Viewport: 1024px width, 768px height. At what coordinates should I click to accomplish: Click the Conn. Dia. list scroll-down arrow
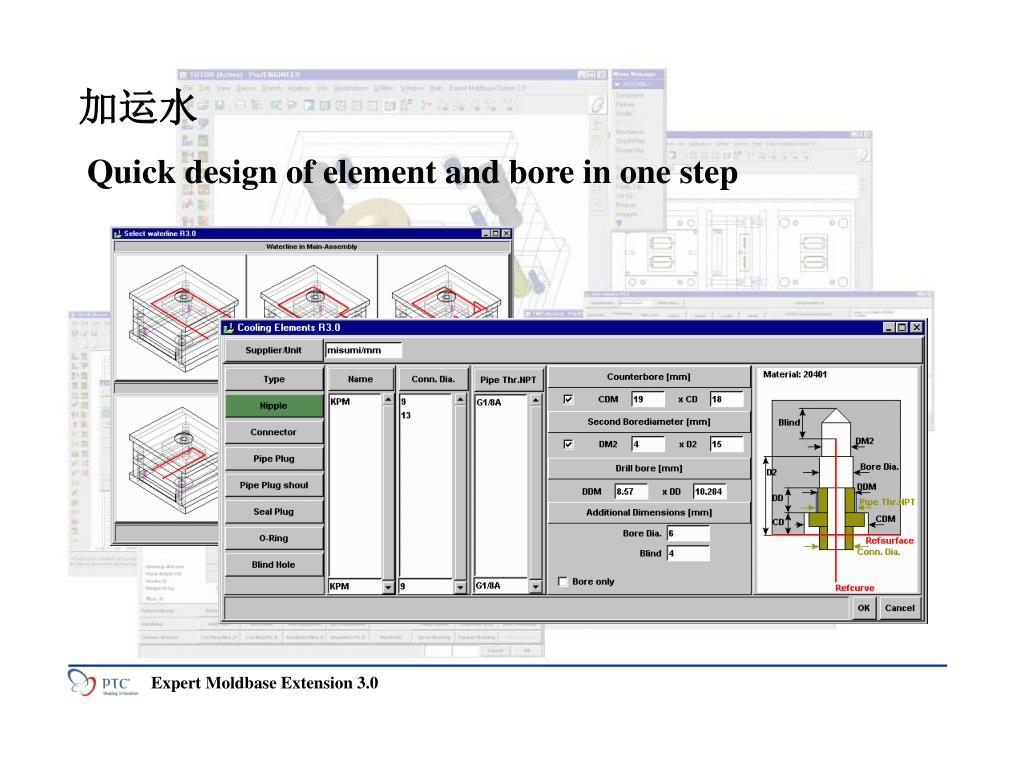pyautogui.click(x=460, y=587)
